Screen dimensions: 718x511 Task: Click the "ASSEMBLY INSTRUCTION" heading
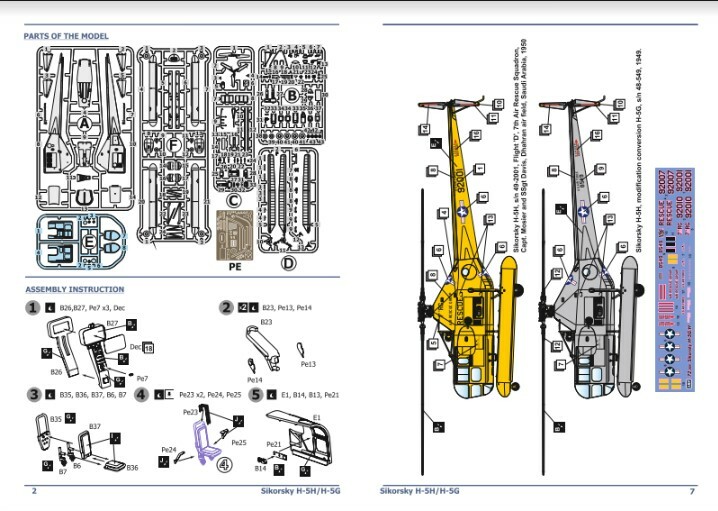pyautogui.click(x=75, y=289)
